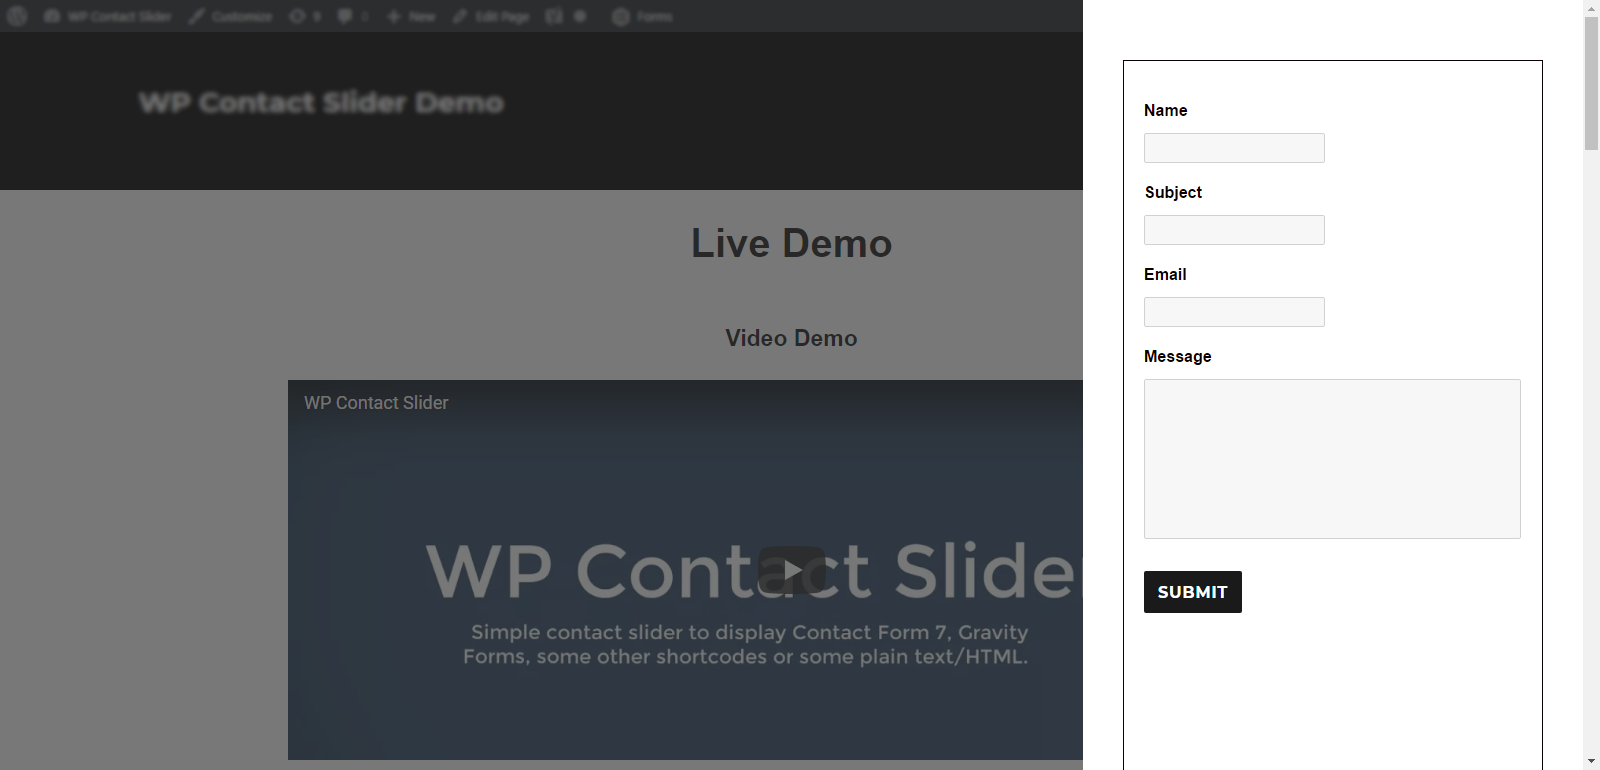
Task: Click the scrollbar up arrow
Action: point(1591,8)
